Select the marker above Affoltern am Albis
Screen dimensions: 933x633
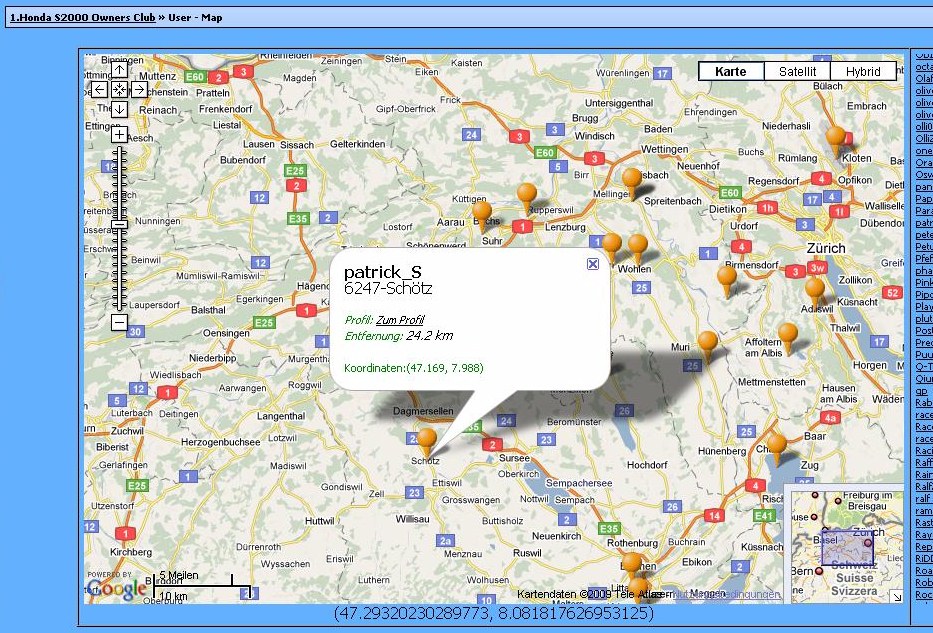click(x=788, y=335)
